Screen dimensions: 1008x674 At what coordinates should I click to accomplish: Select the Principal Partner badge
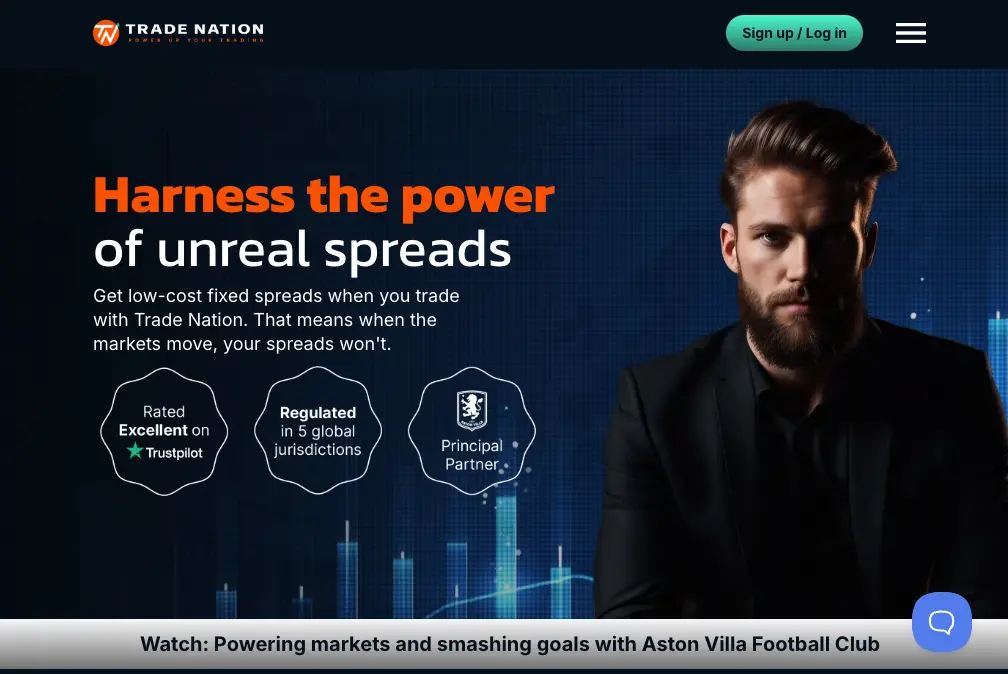[472, 431]
